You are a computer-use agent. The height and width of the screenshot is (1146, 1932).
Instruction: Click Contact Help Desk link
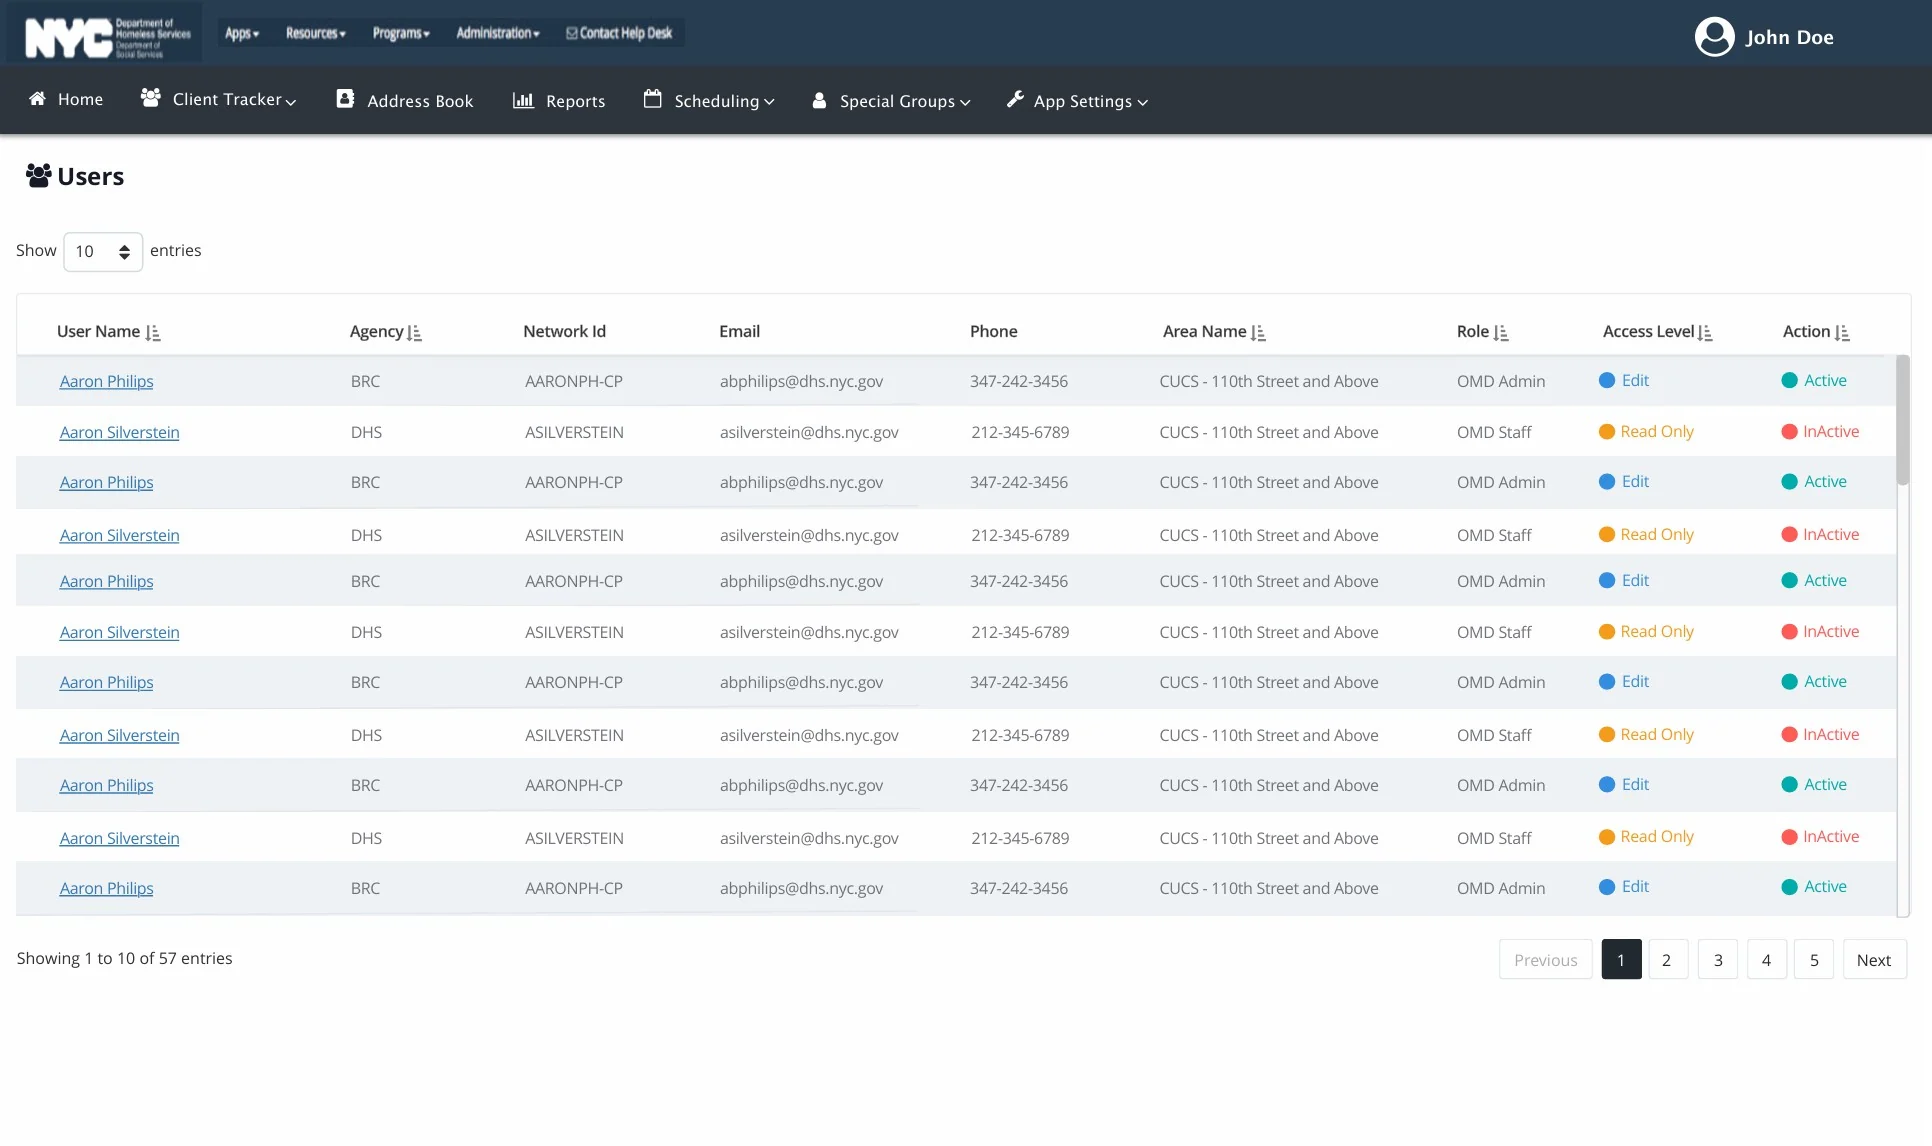[619, 33]
